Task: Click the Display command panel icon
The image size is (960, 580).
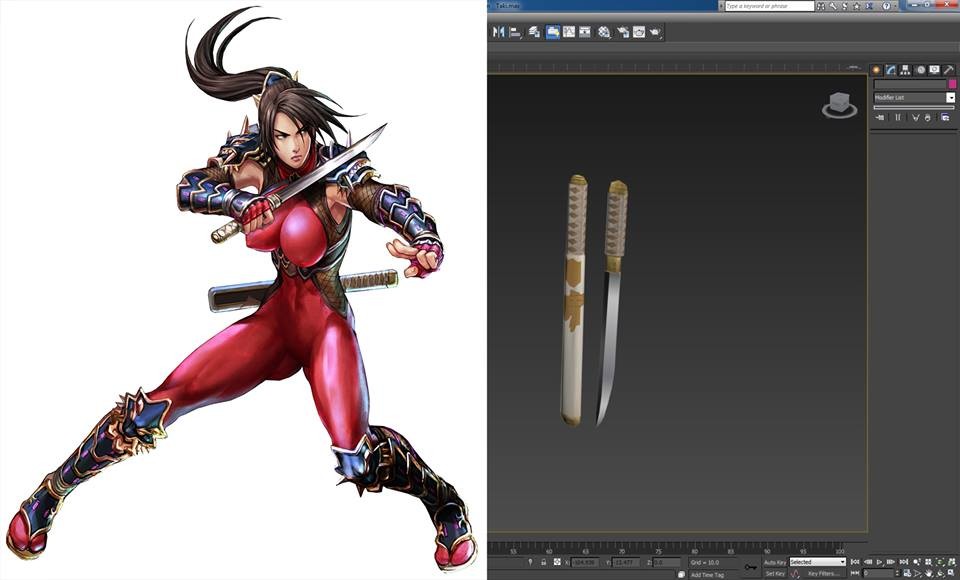Action: point(934,68)
